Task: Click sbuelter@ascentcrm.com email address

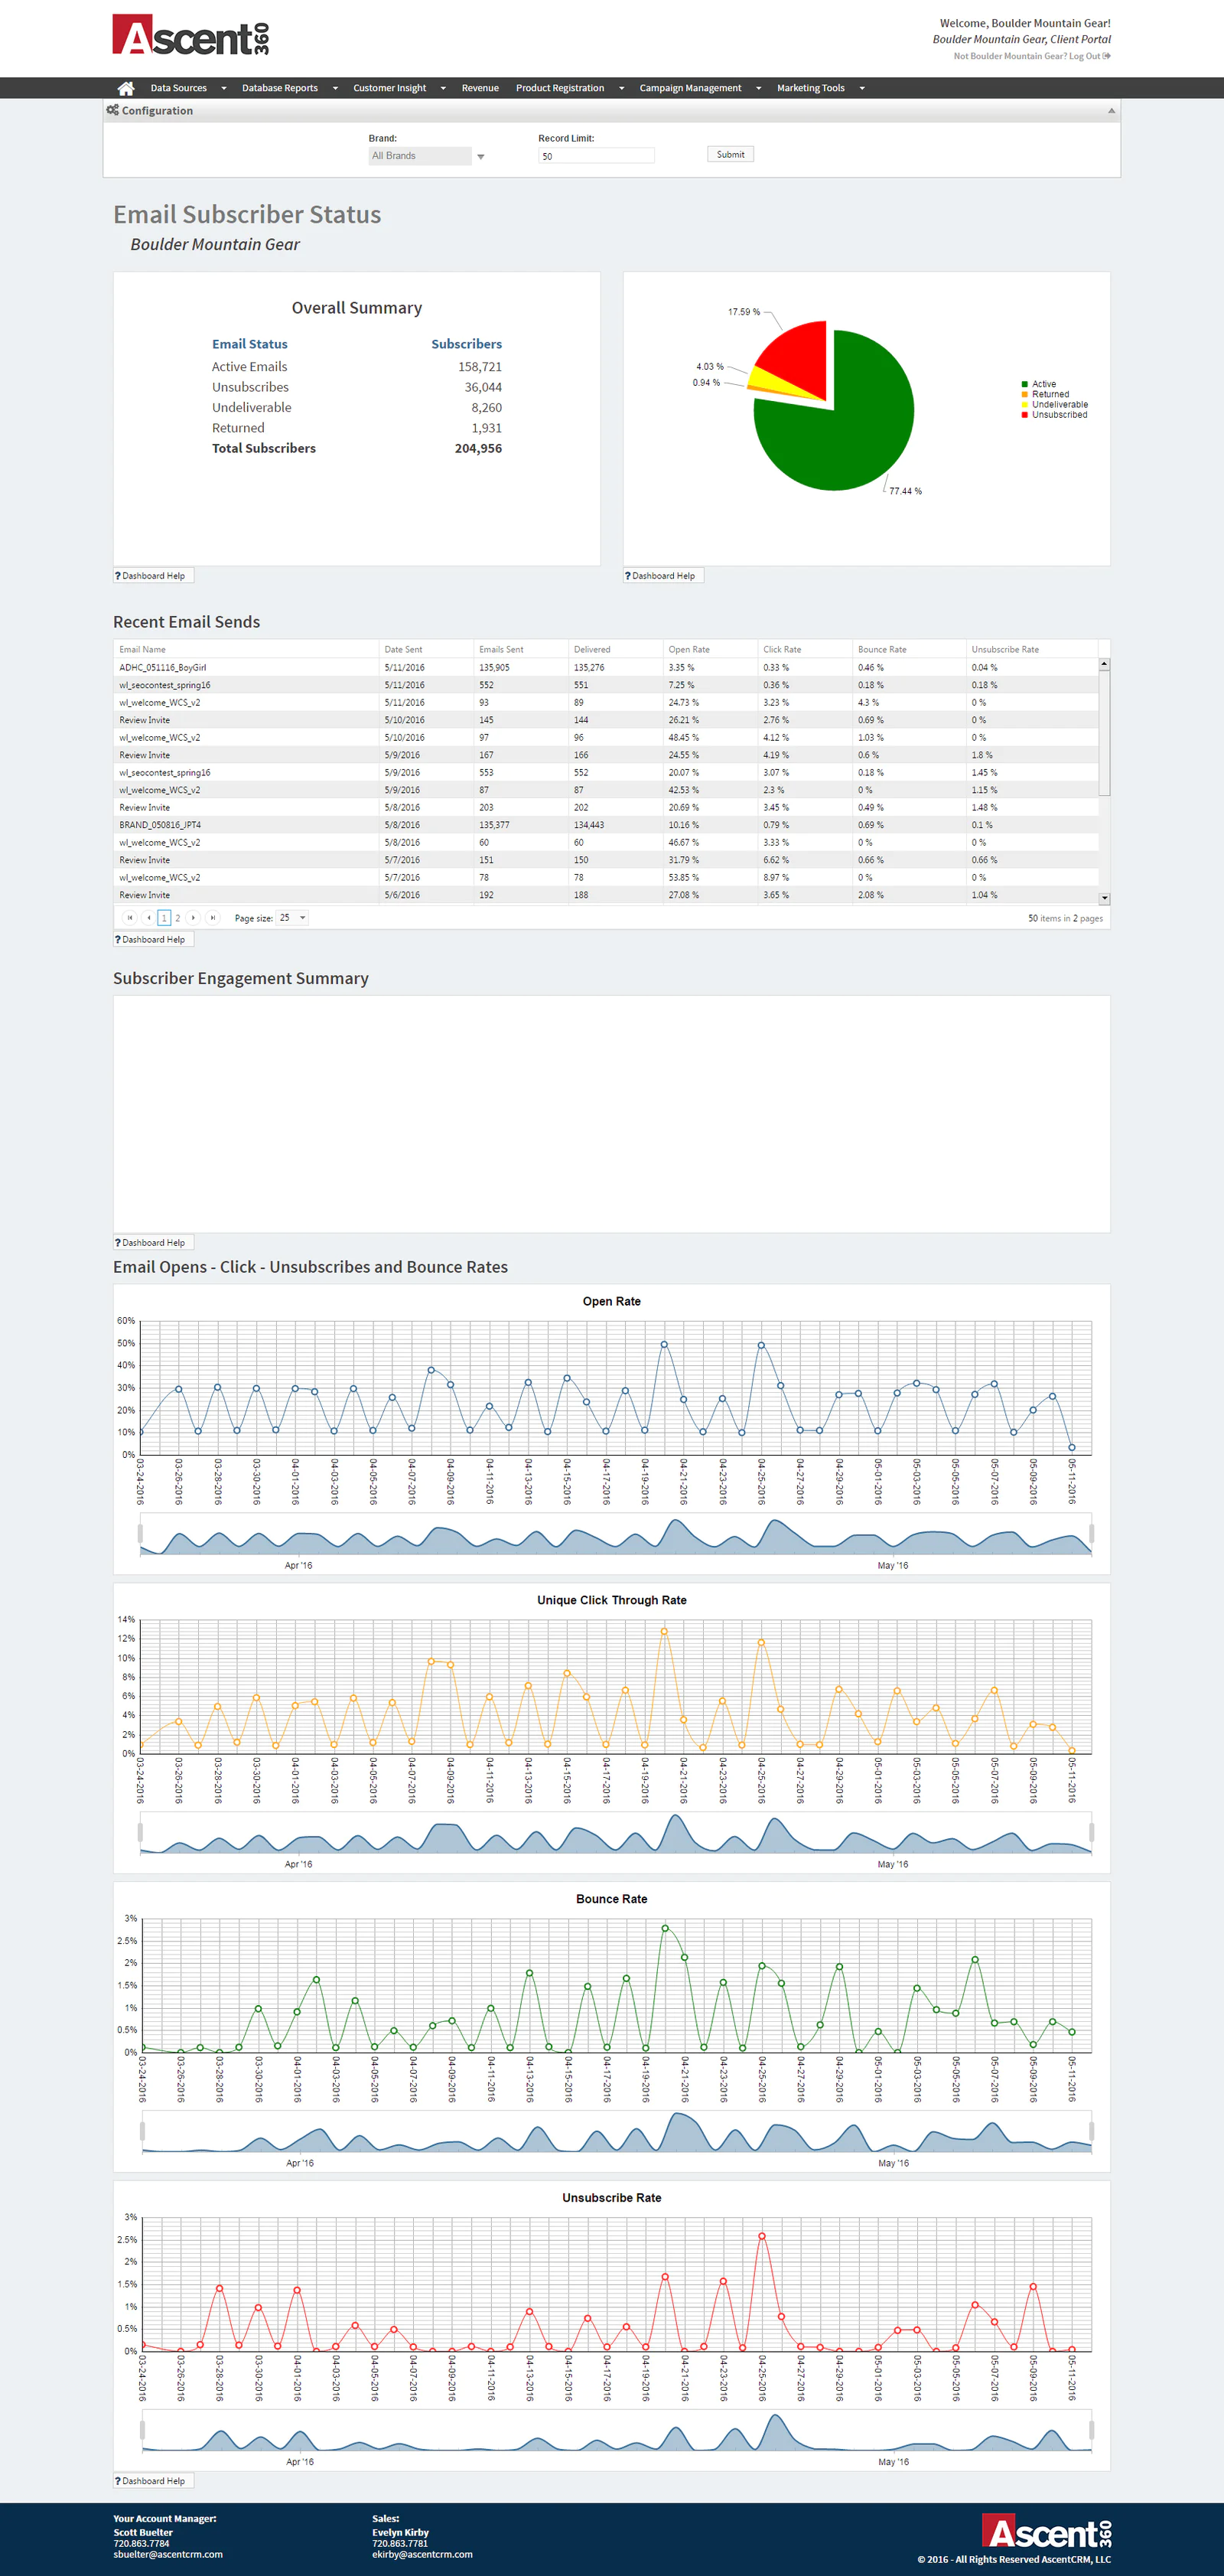Action: 168,2554
